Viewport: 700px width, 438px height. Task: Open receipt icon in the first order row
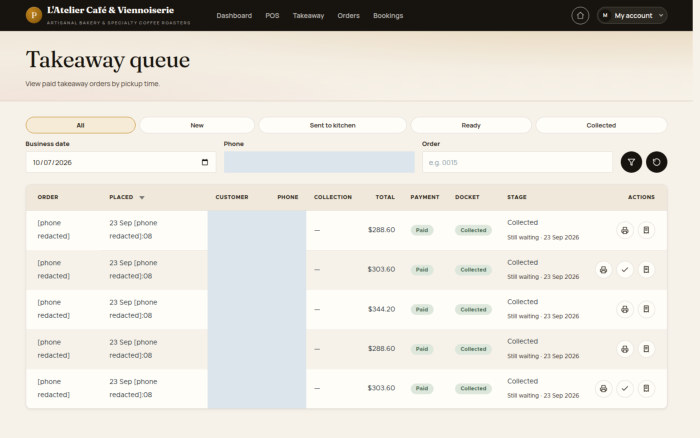tap(646, 230)
